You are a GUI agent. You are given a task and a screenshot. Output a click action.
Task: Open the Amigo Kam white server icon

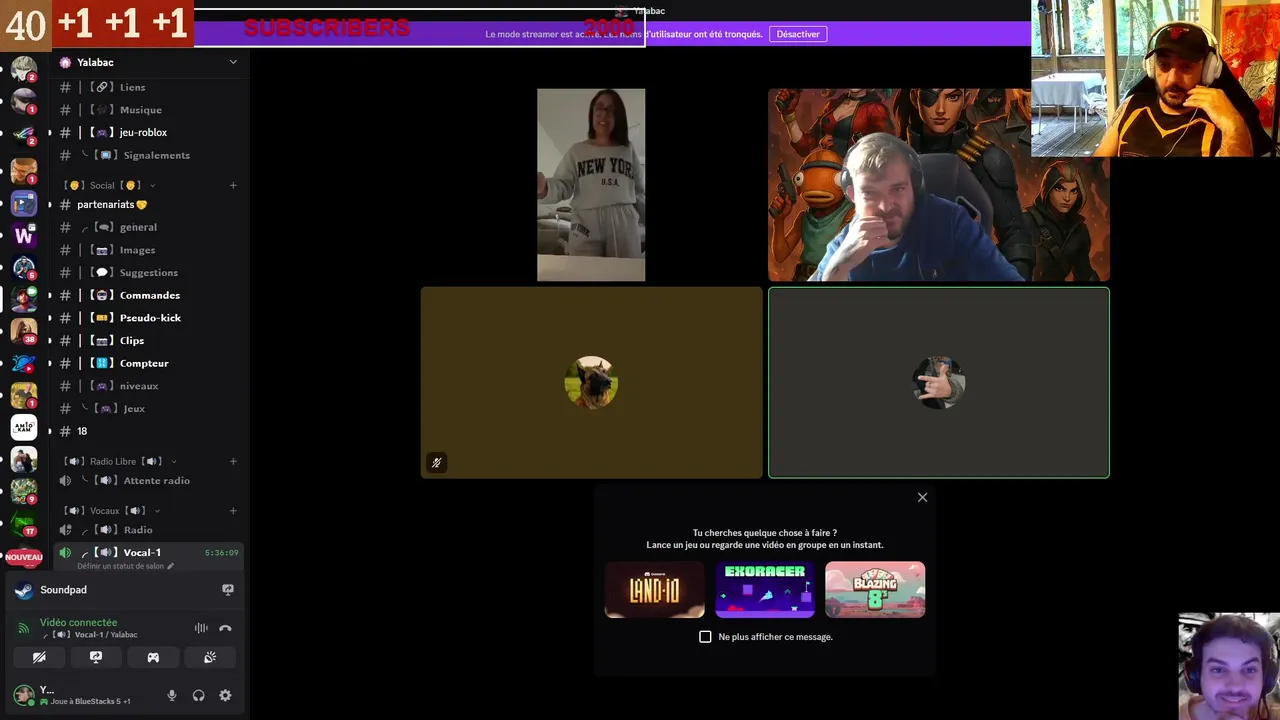click(x=24, y=427)
